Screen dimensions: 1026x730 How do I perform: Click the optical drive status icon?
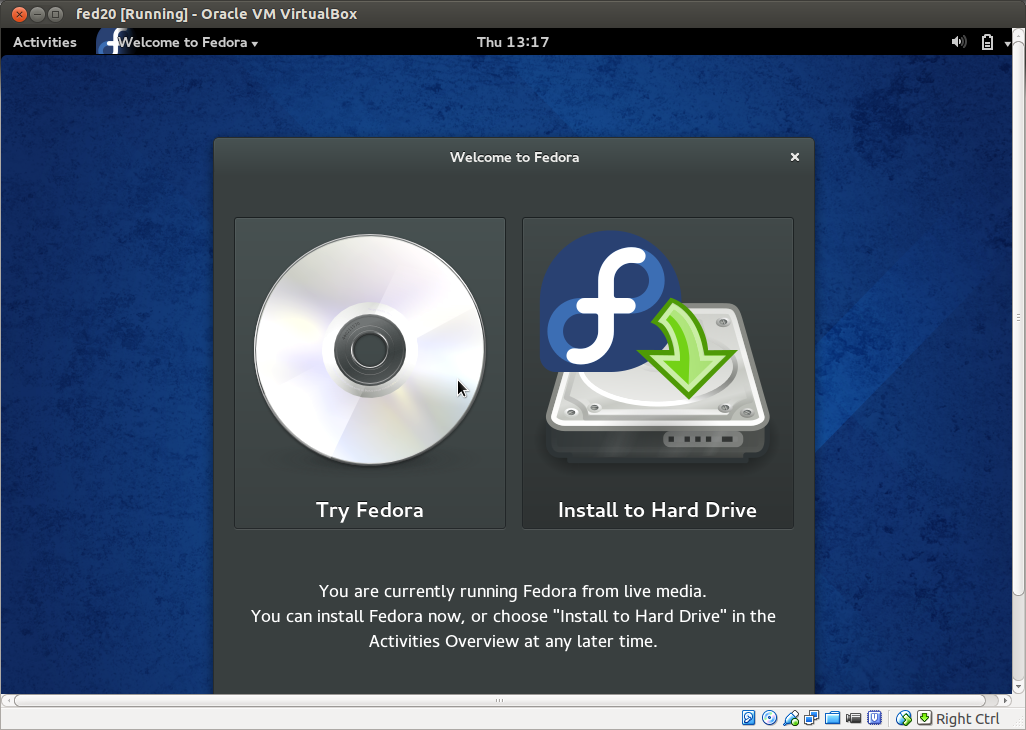tap(768, 718)
